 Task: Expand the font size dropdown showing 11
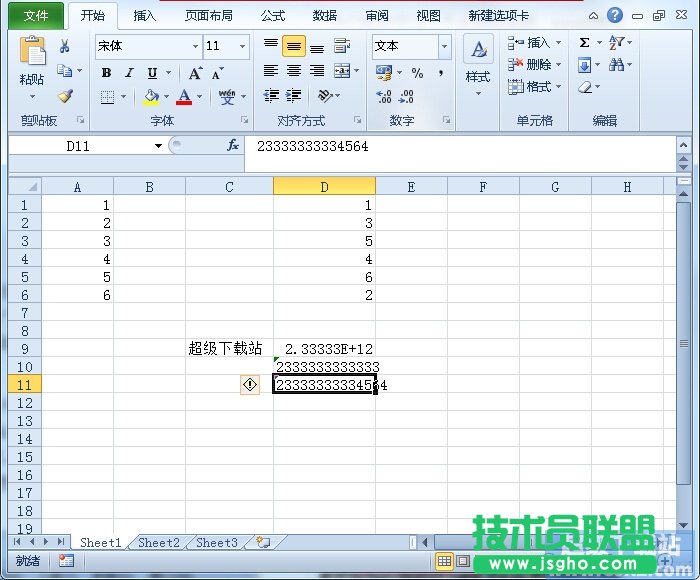[227, 46]
